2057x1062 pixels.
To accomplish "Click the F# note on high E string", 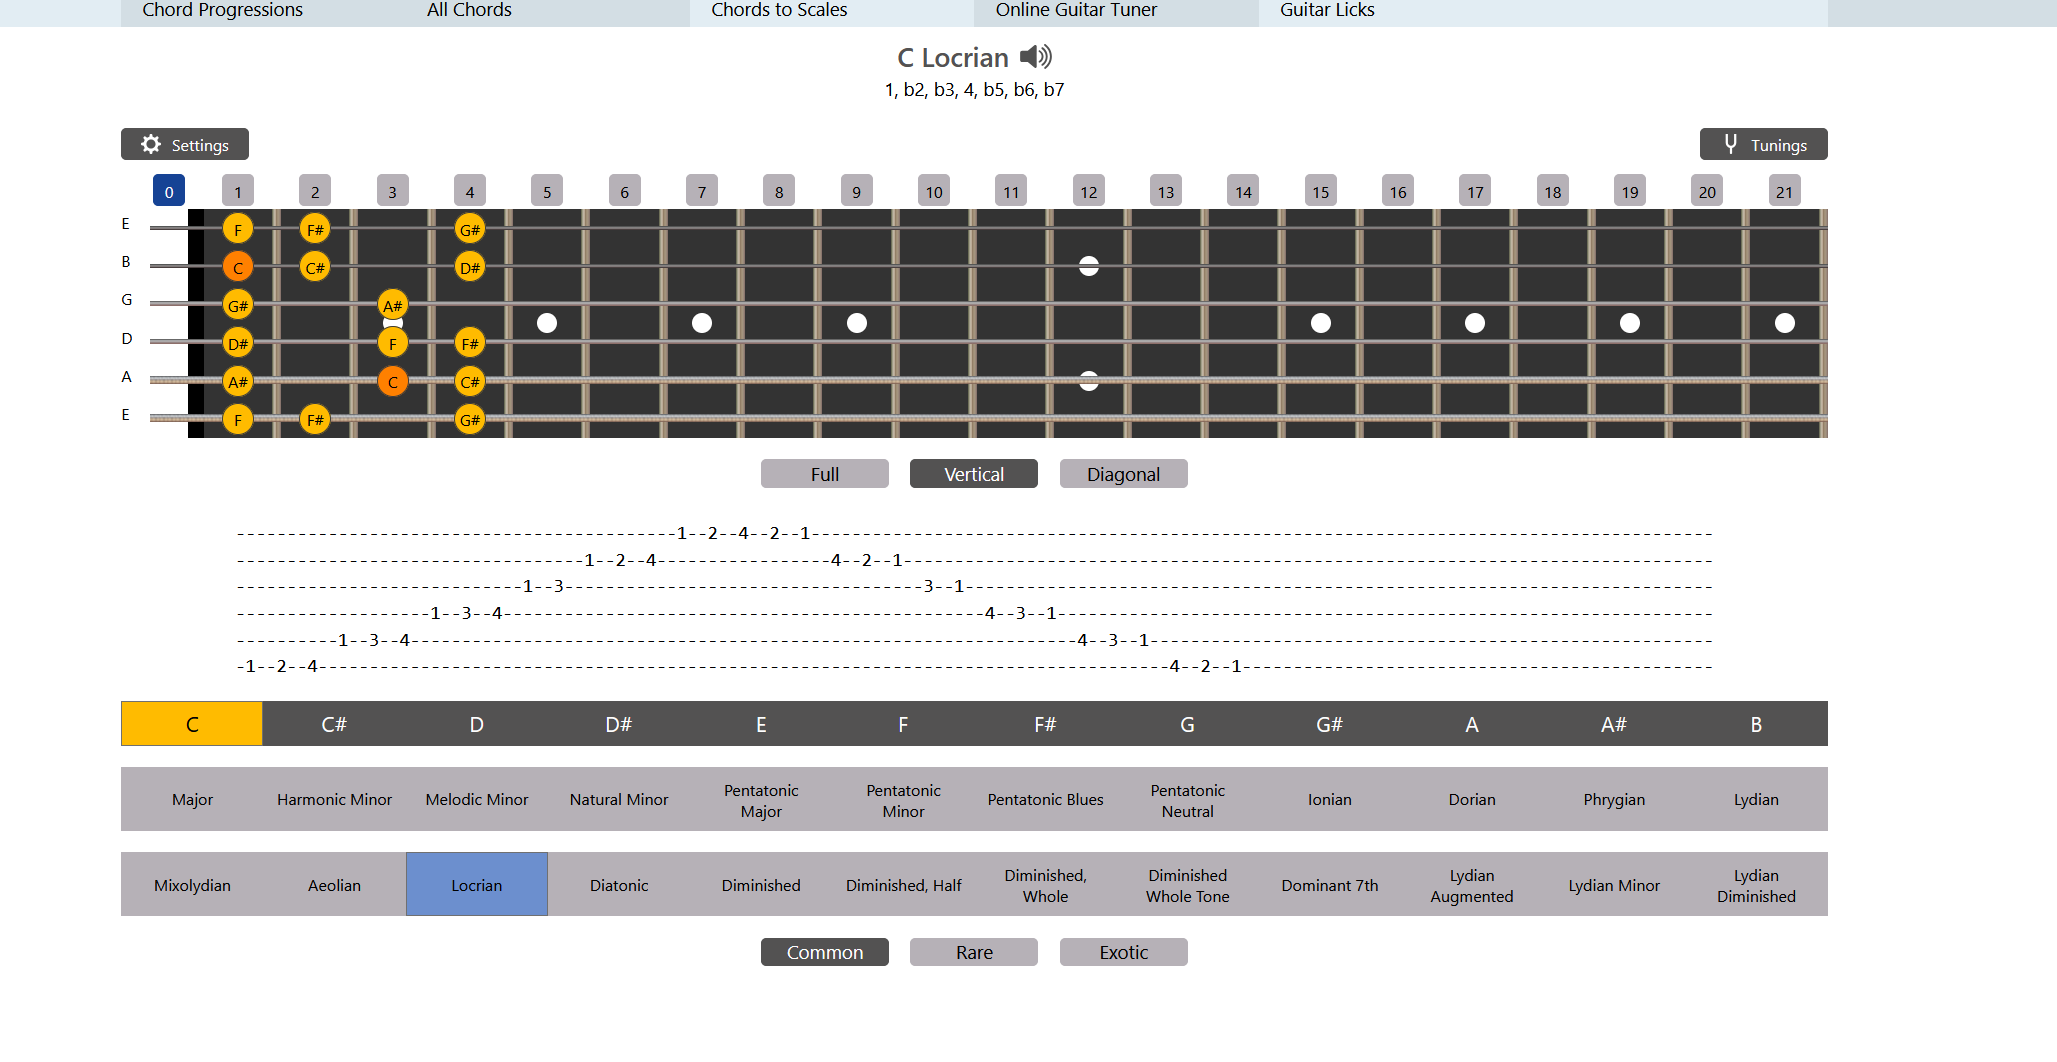I will tap(315, 229).
